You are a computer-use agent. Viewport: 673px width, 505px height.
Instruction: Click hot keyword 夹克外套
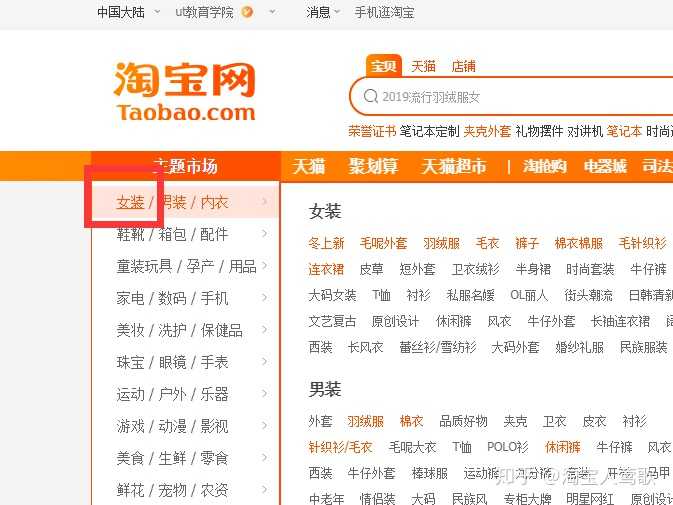487,131
